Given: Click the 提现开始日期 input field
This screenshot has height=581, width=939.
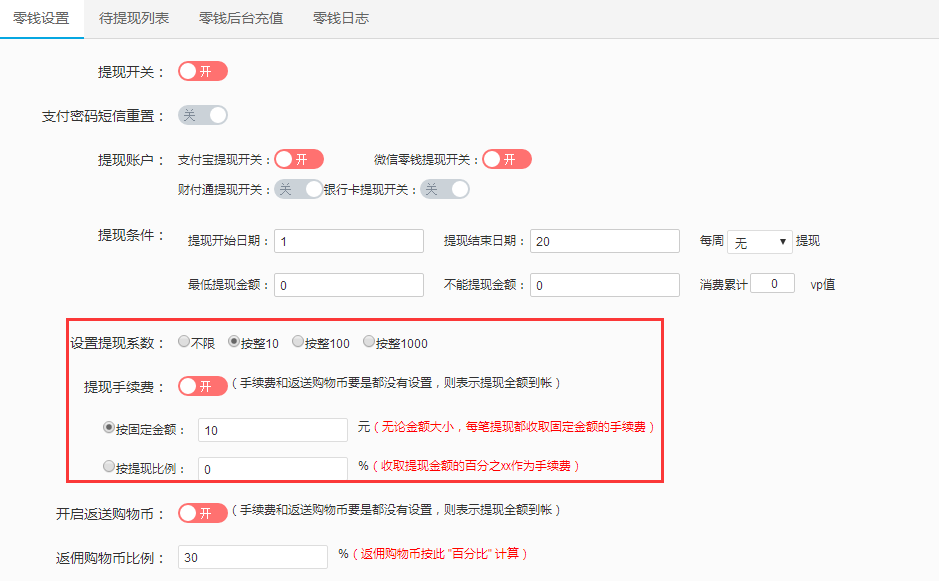Looking at the screenshot, I should point(349,241).
